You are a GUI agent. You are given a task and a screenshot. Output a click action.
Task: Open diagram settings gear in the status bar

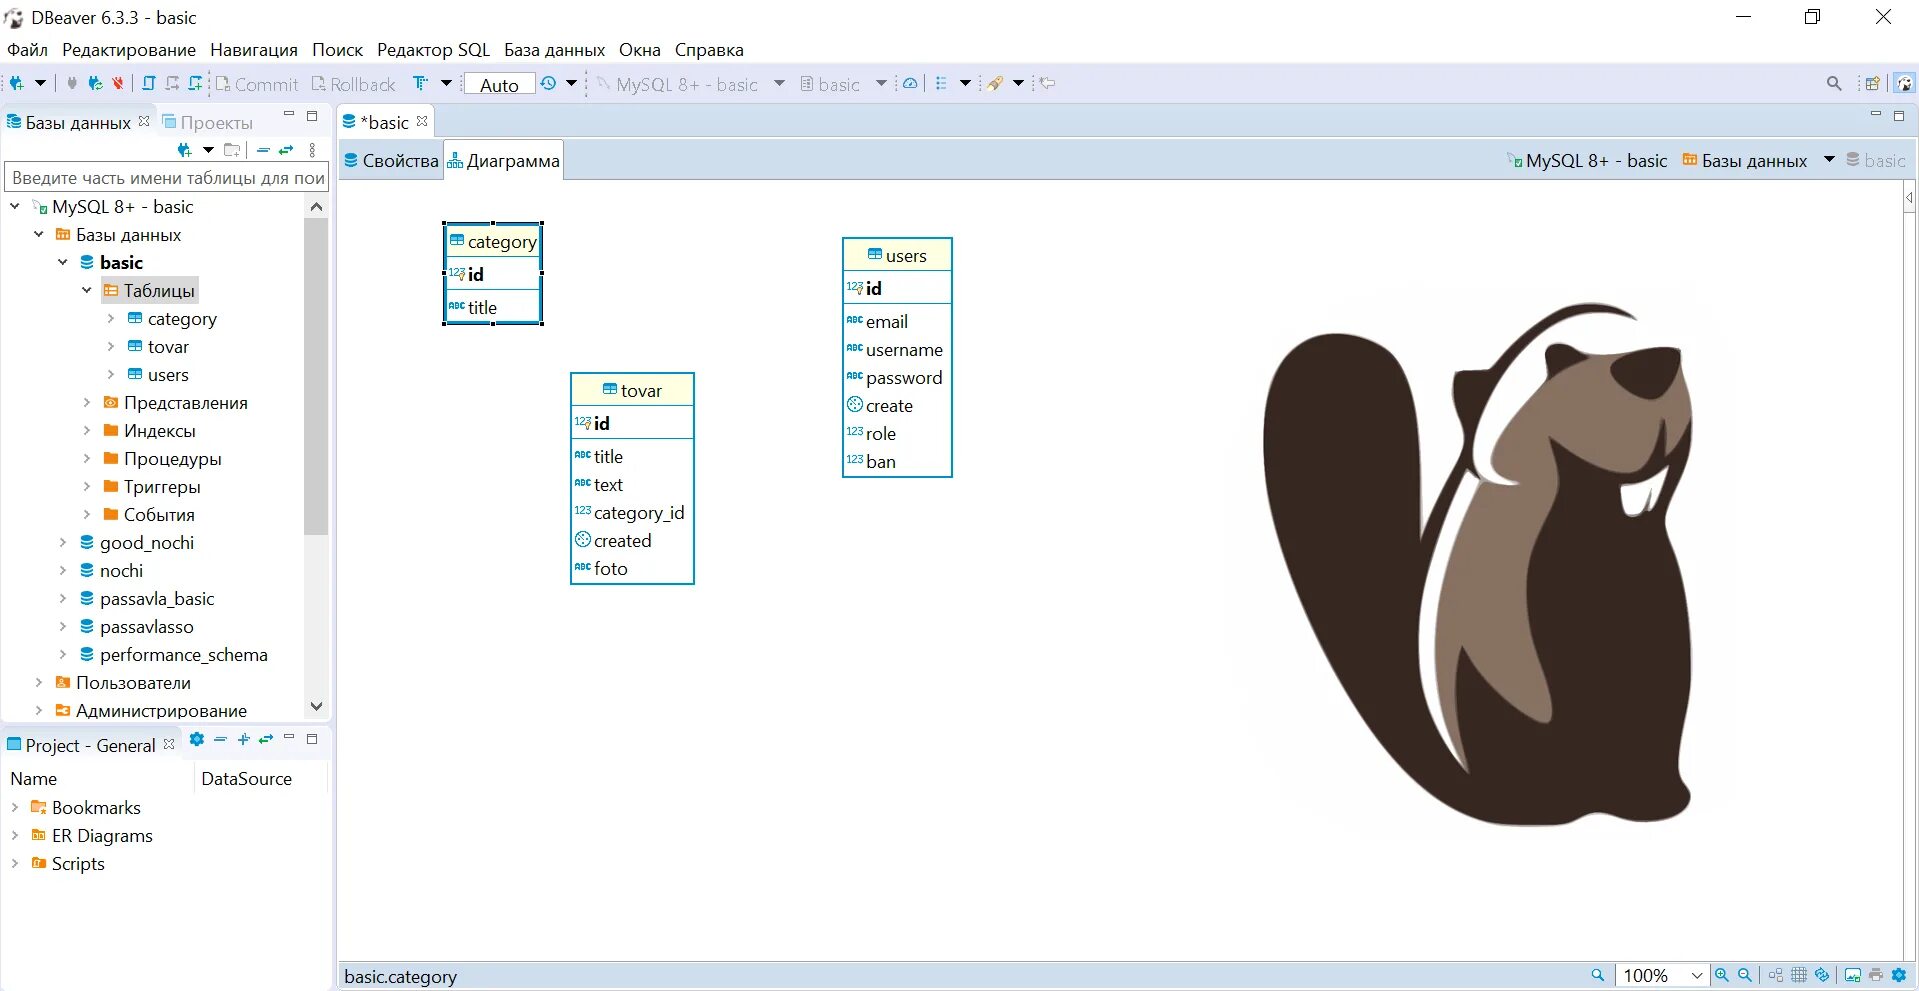tap(1899, 975)
